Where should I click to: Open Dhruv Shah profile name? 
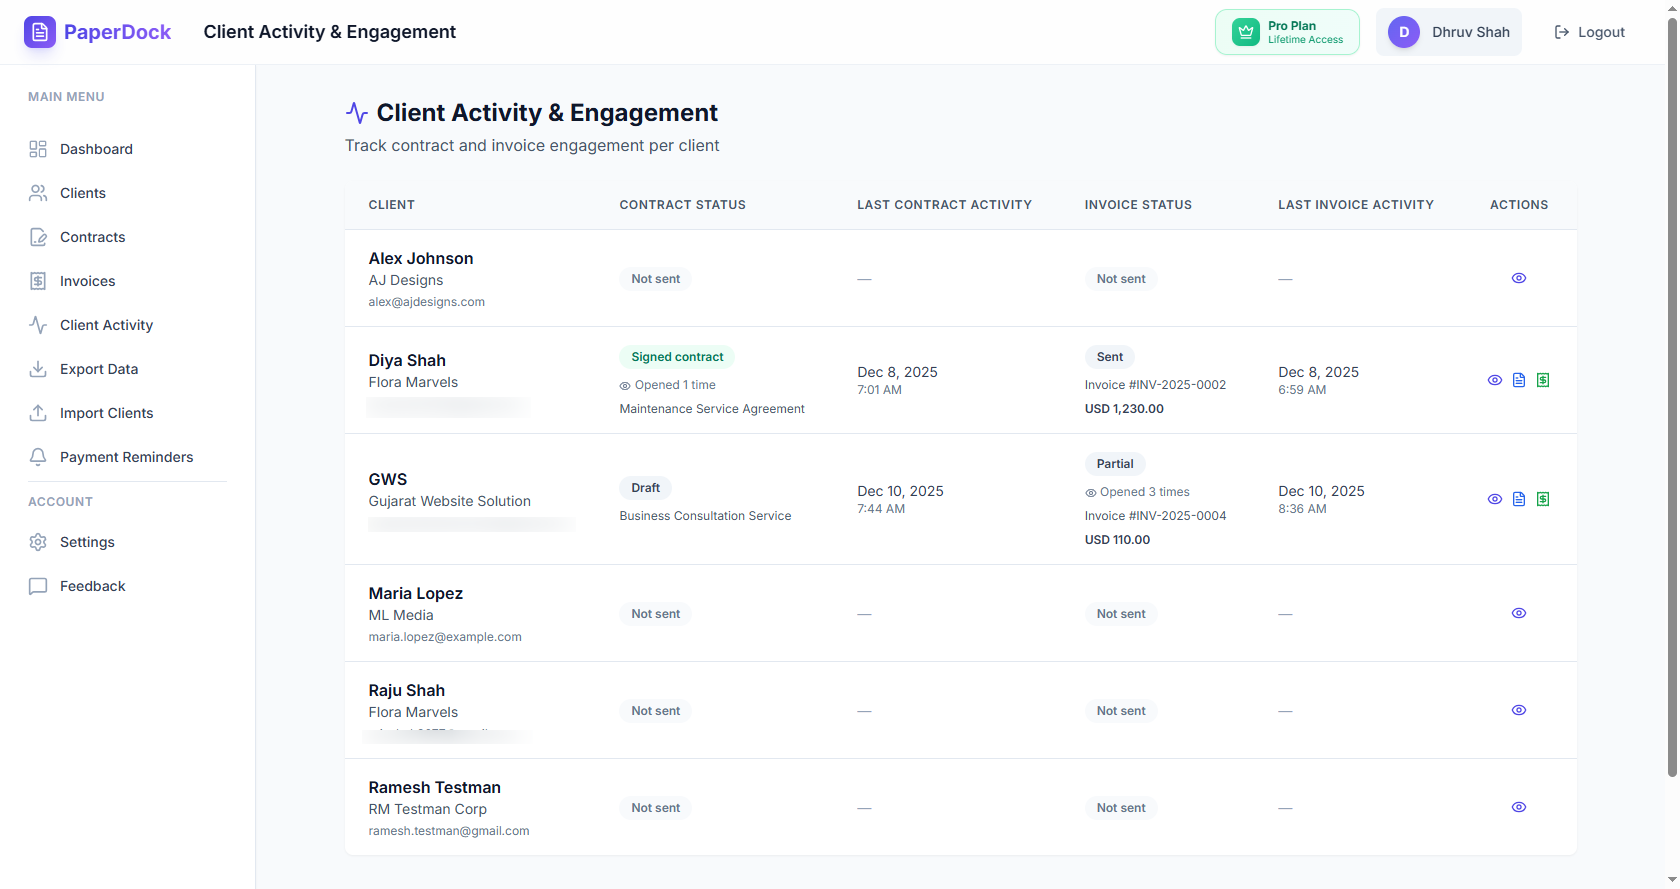point(1471,32)
